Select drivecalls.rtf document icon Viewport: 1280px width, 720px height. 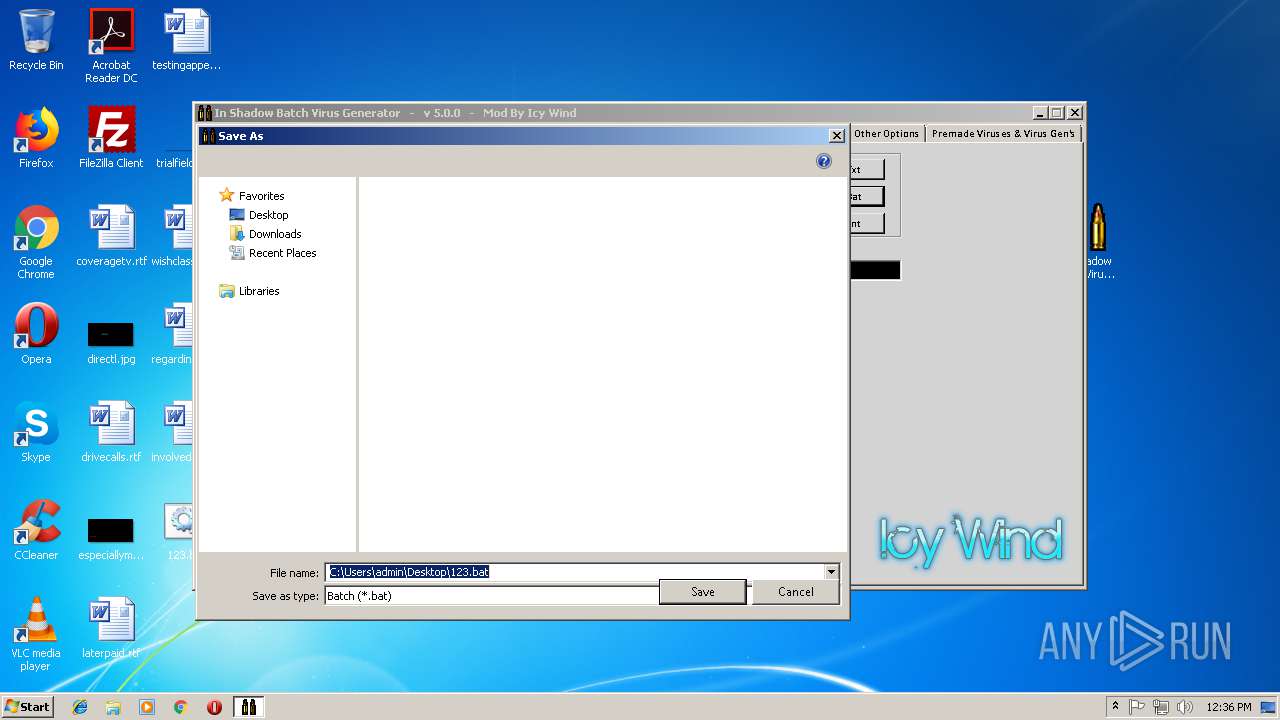(x=111, y=432)
